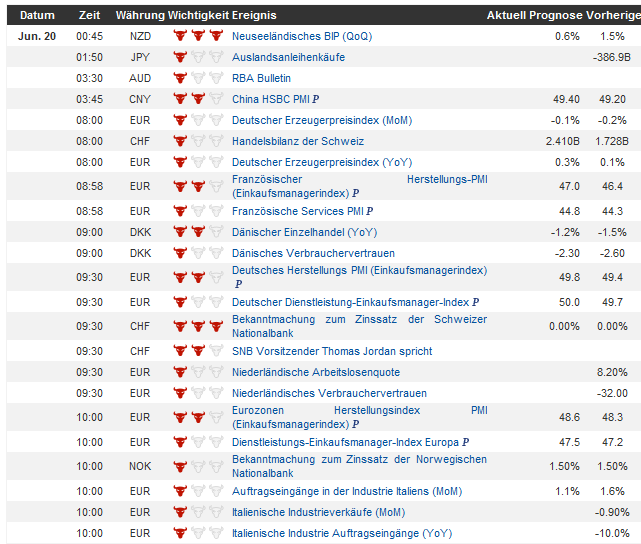Open Zinssatz der Norwegischen Nationalbank link
The image size is (641, 544).
[x=359, y=466]
